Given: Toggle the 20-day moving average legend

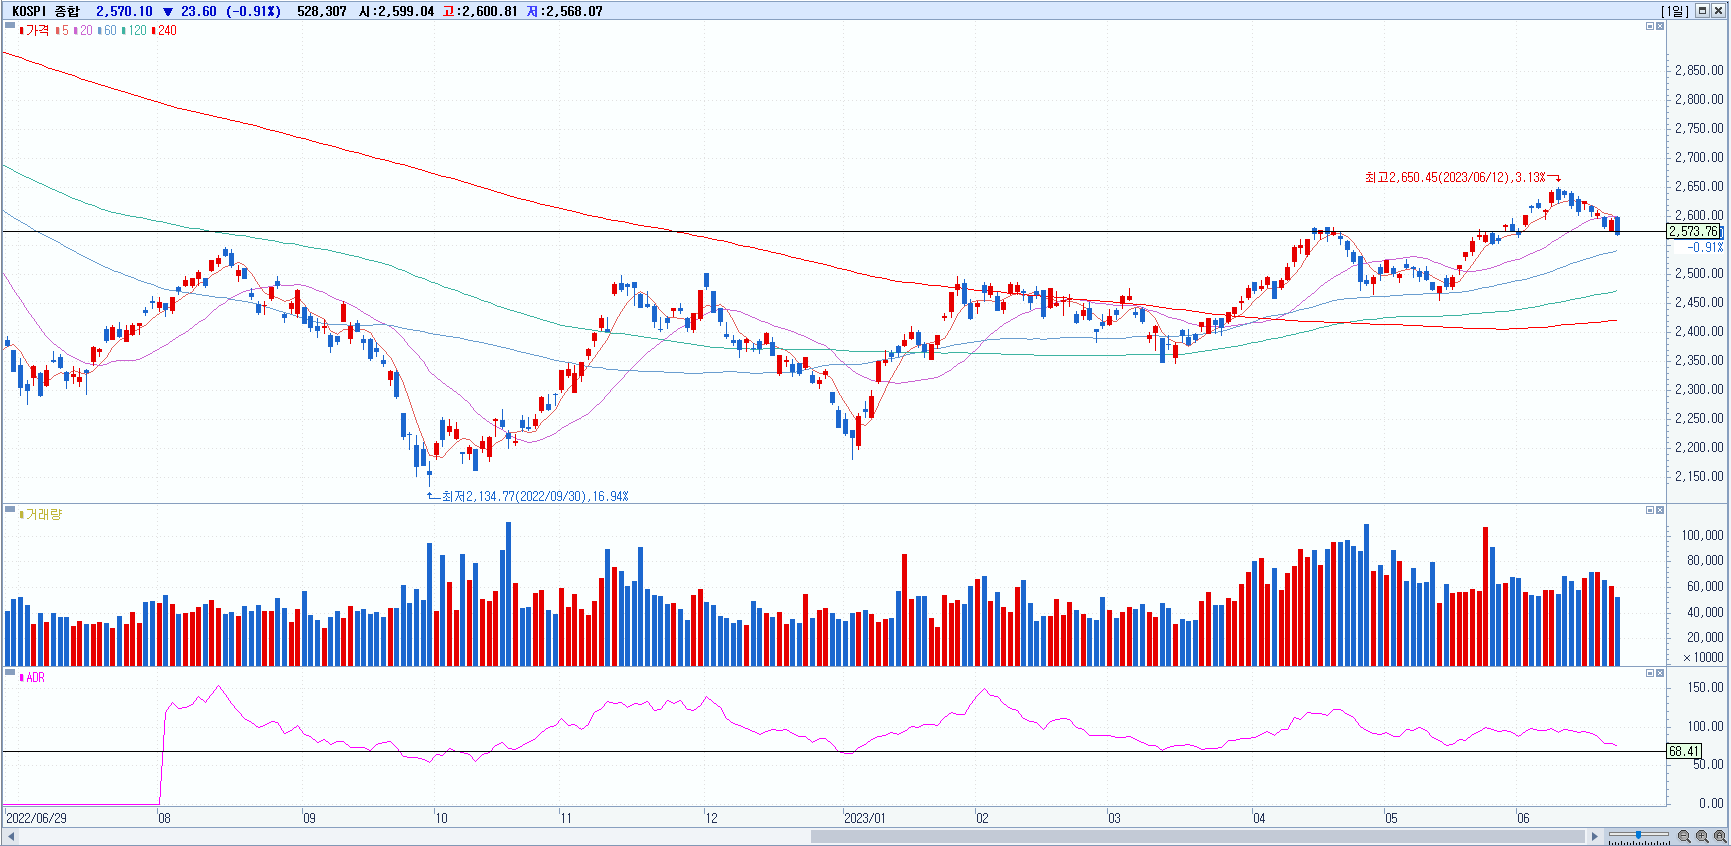Looking at the screenshot, I should click(83, 31).
